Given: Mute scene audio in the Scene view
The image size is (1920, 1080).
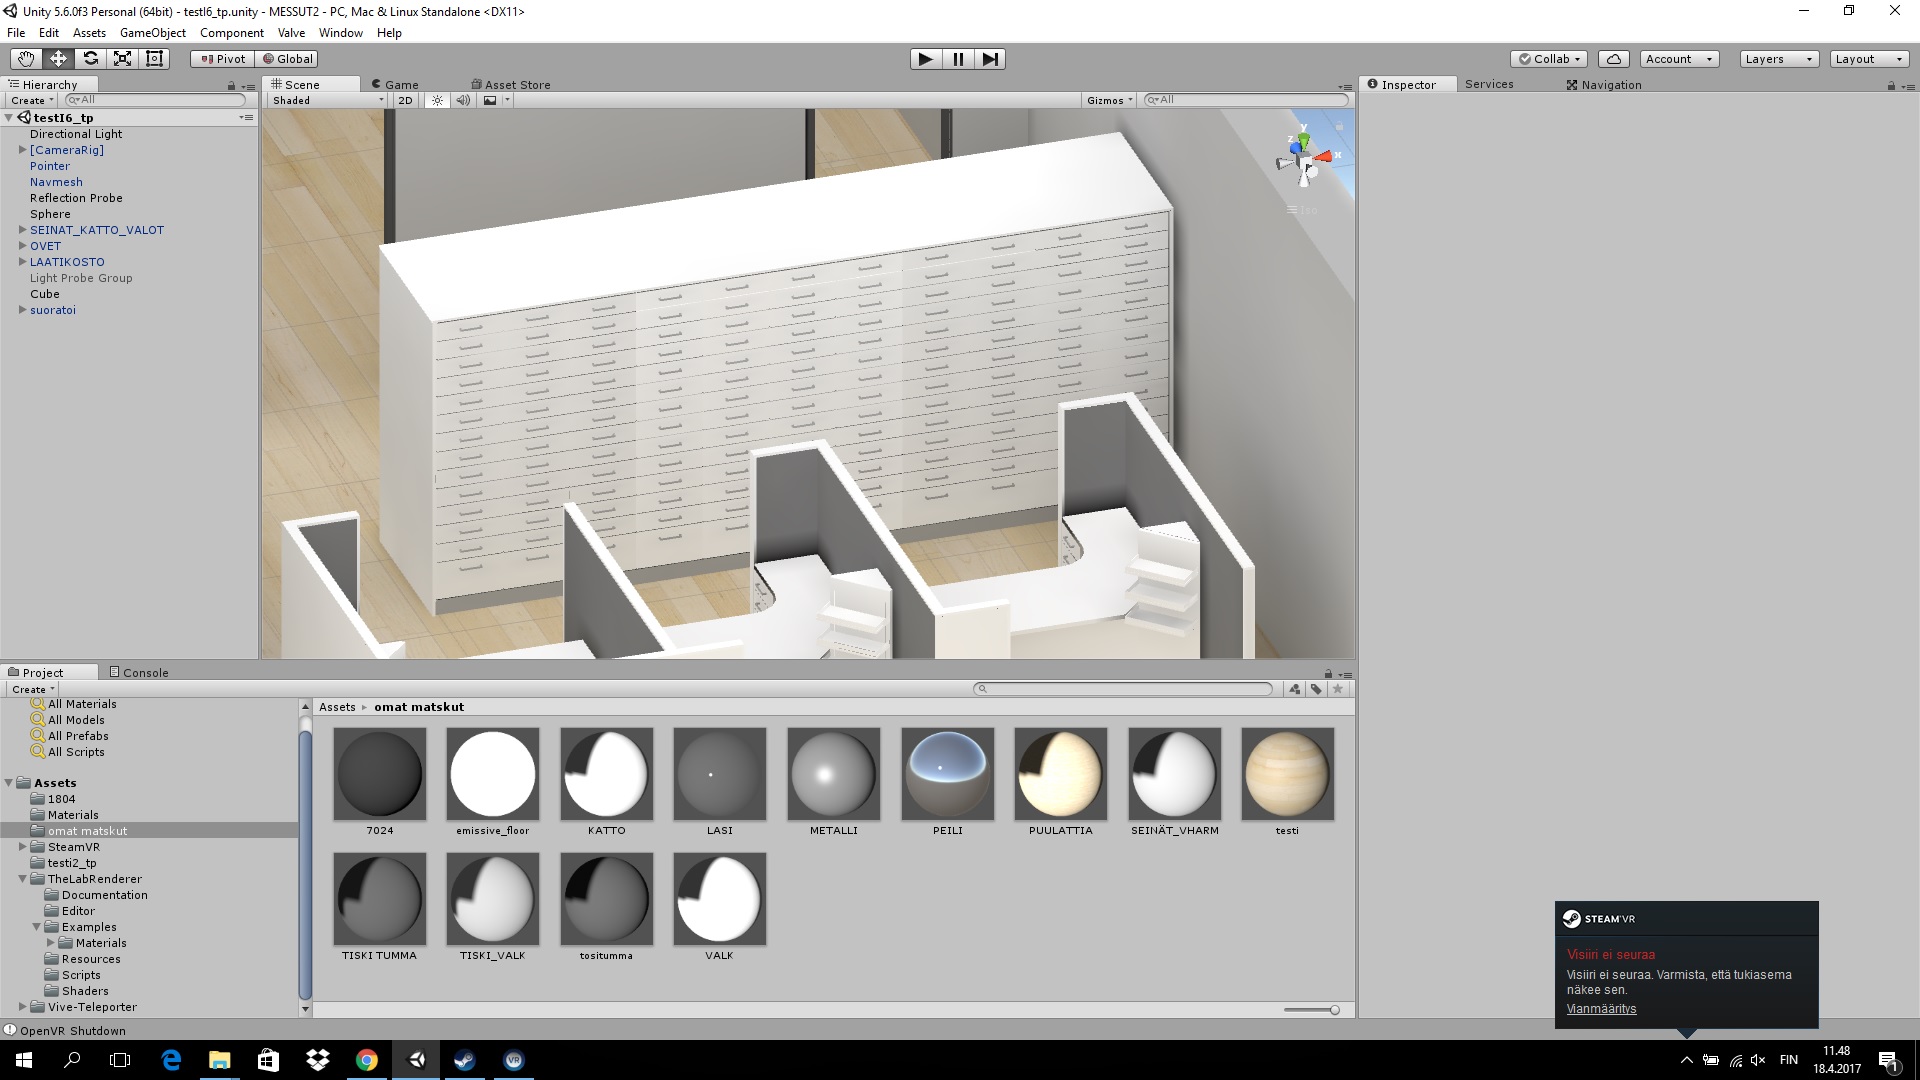Looking at the screenshot, I should 463,100.
